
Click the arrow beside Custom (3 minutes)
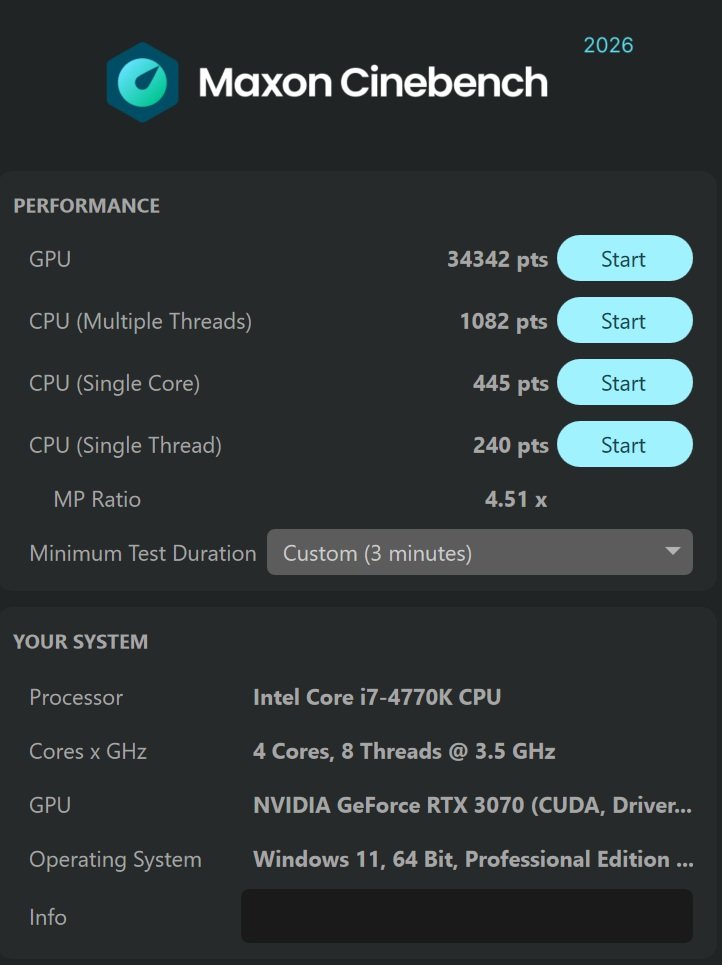coord(672,552)
